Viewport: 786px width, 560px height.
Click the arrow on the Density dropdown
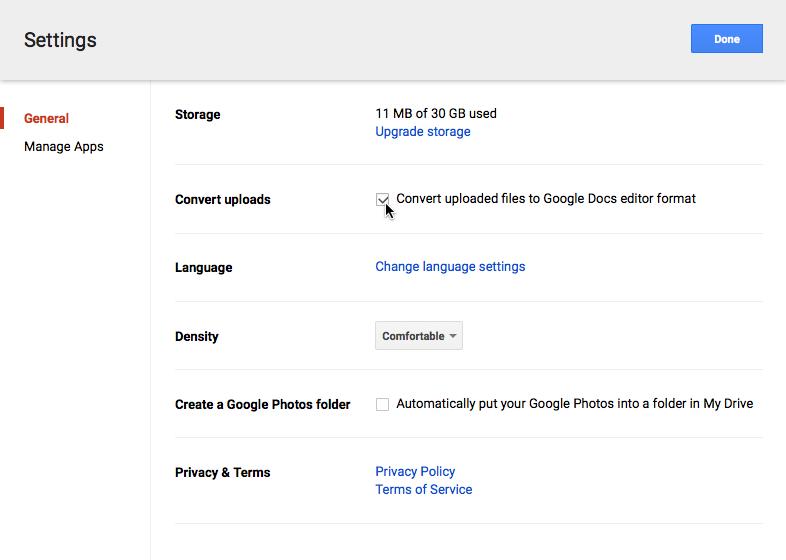point(453,336)
